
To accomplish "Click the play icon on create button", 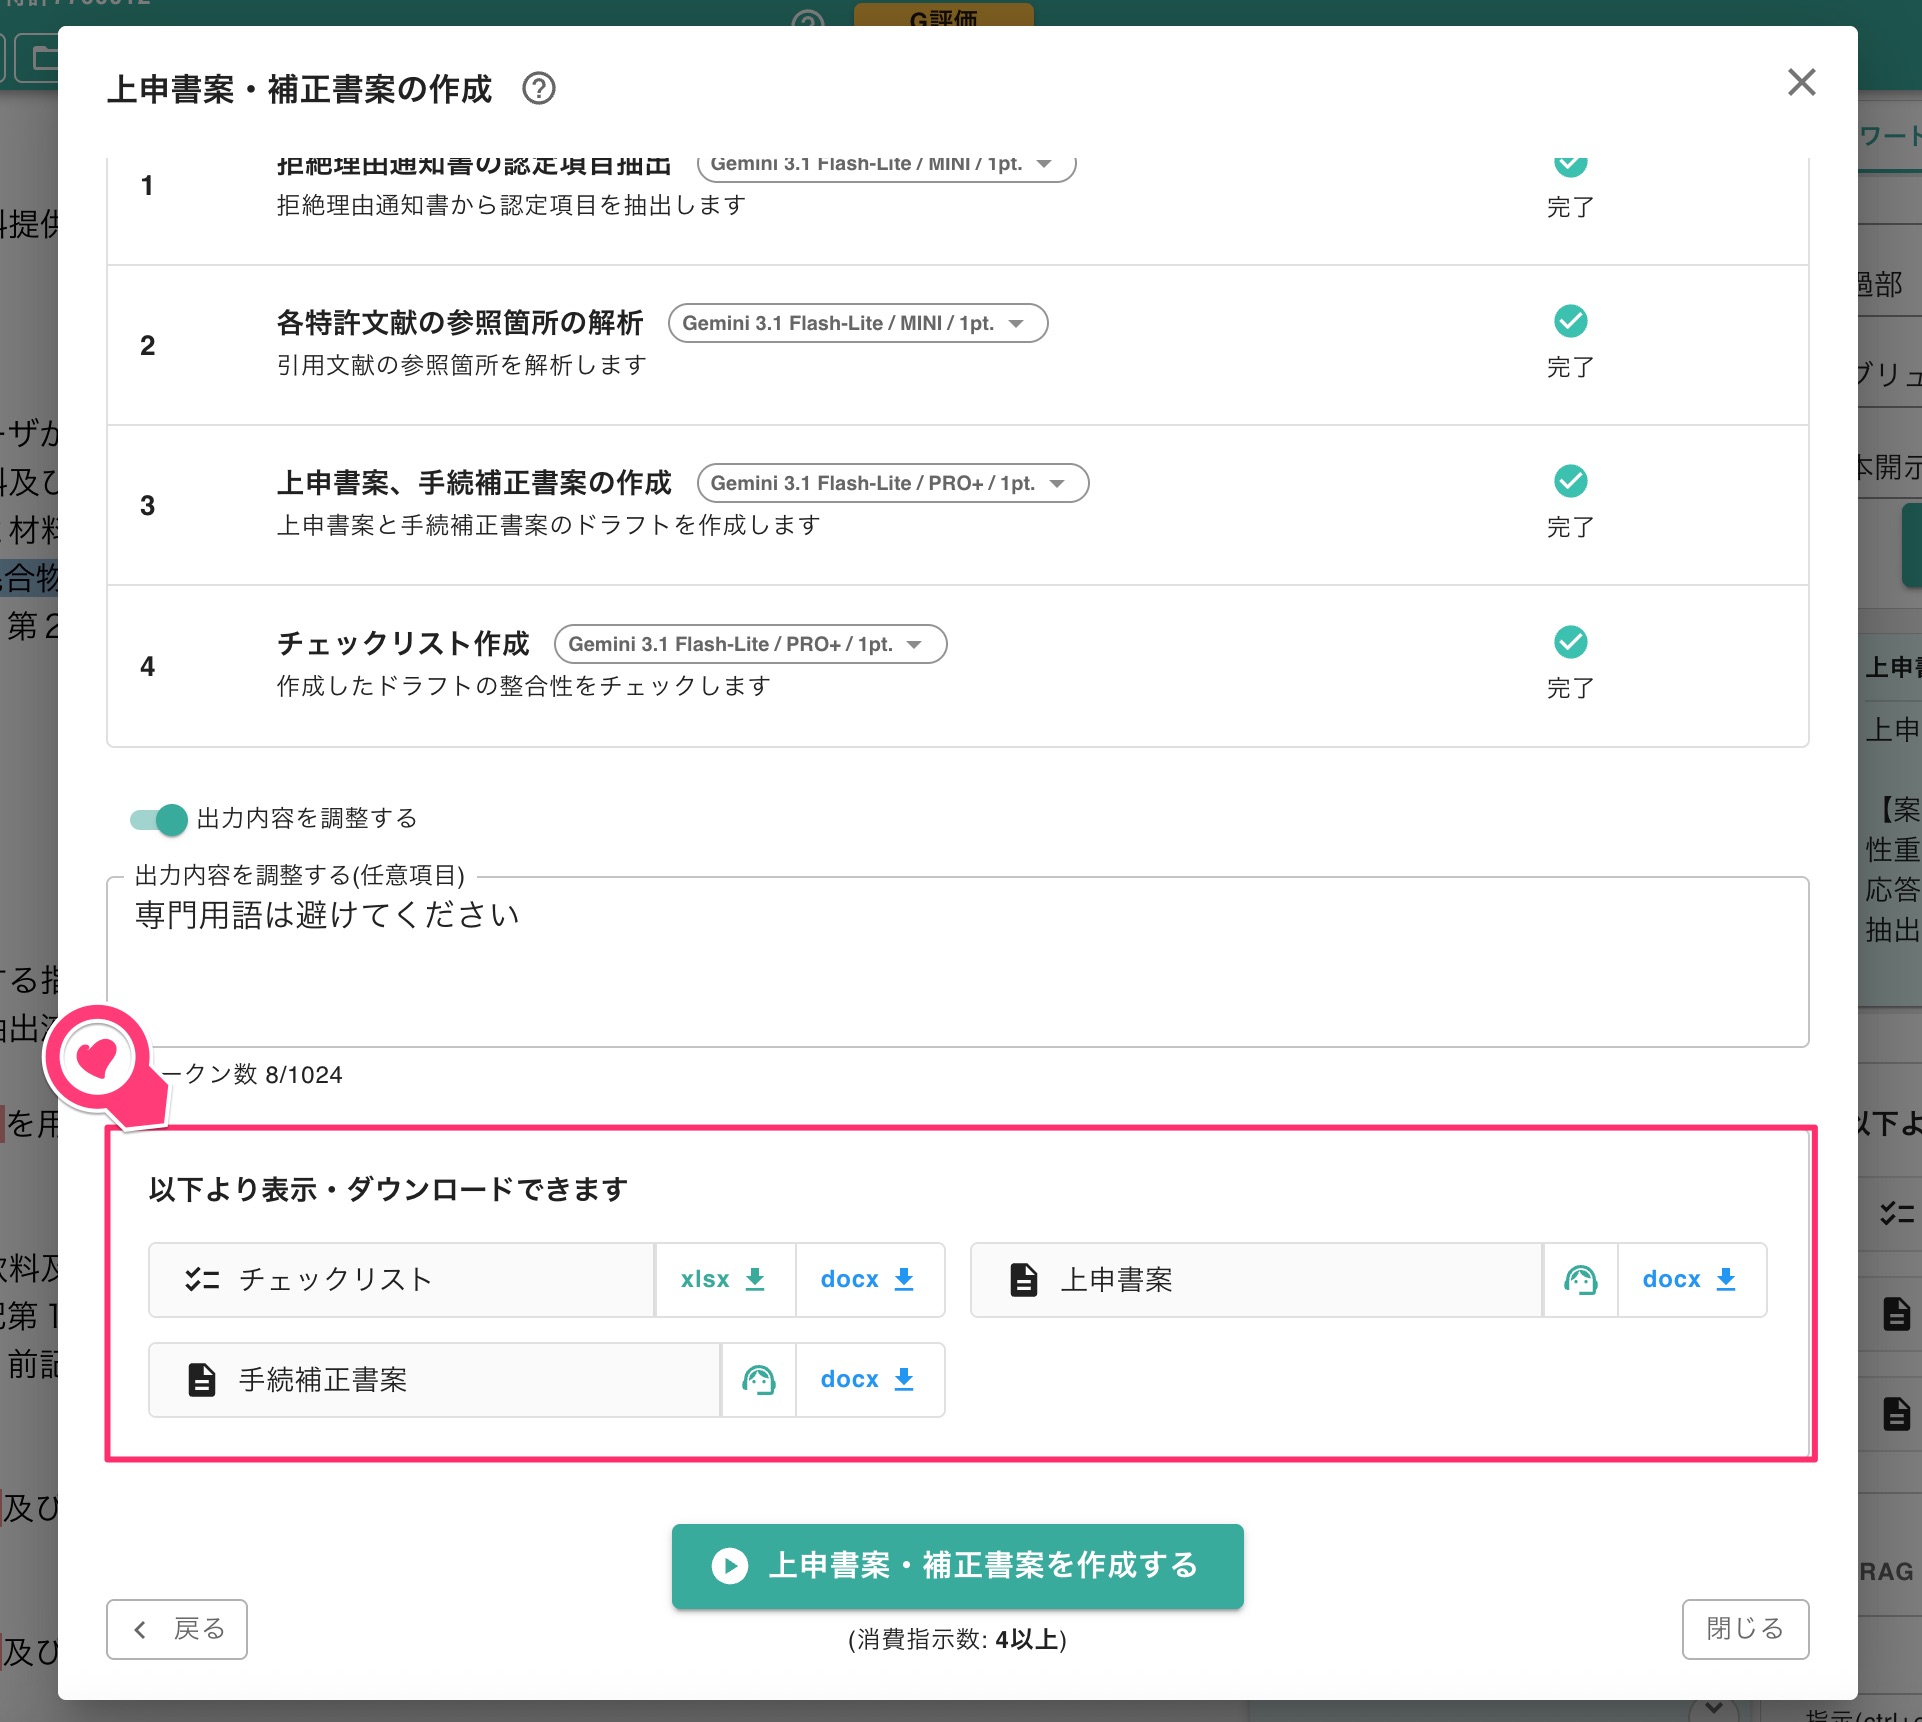I will click(x=729, y=1566).
